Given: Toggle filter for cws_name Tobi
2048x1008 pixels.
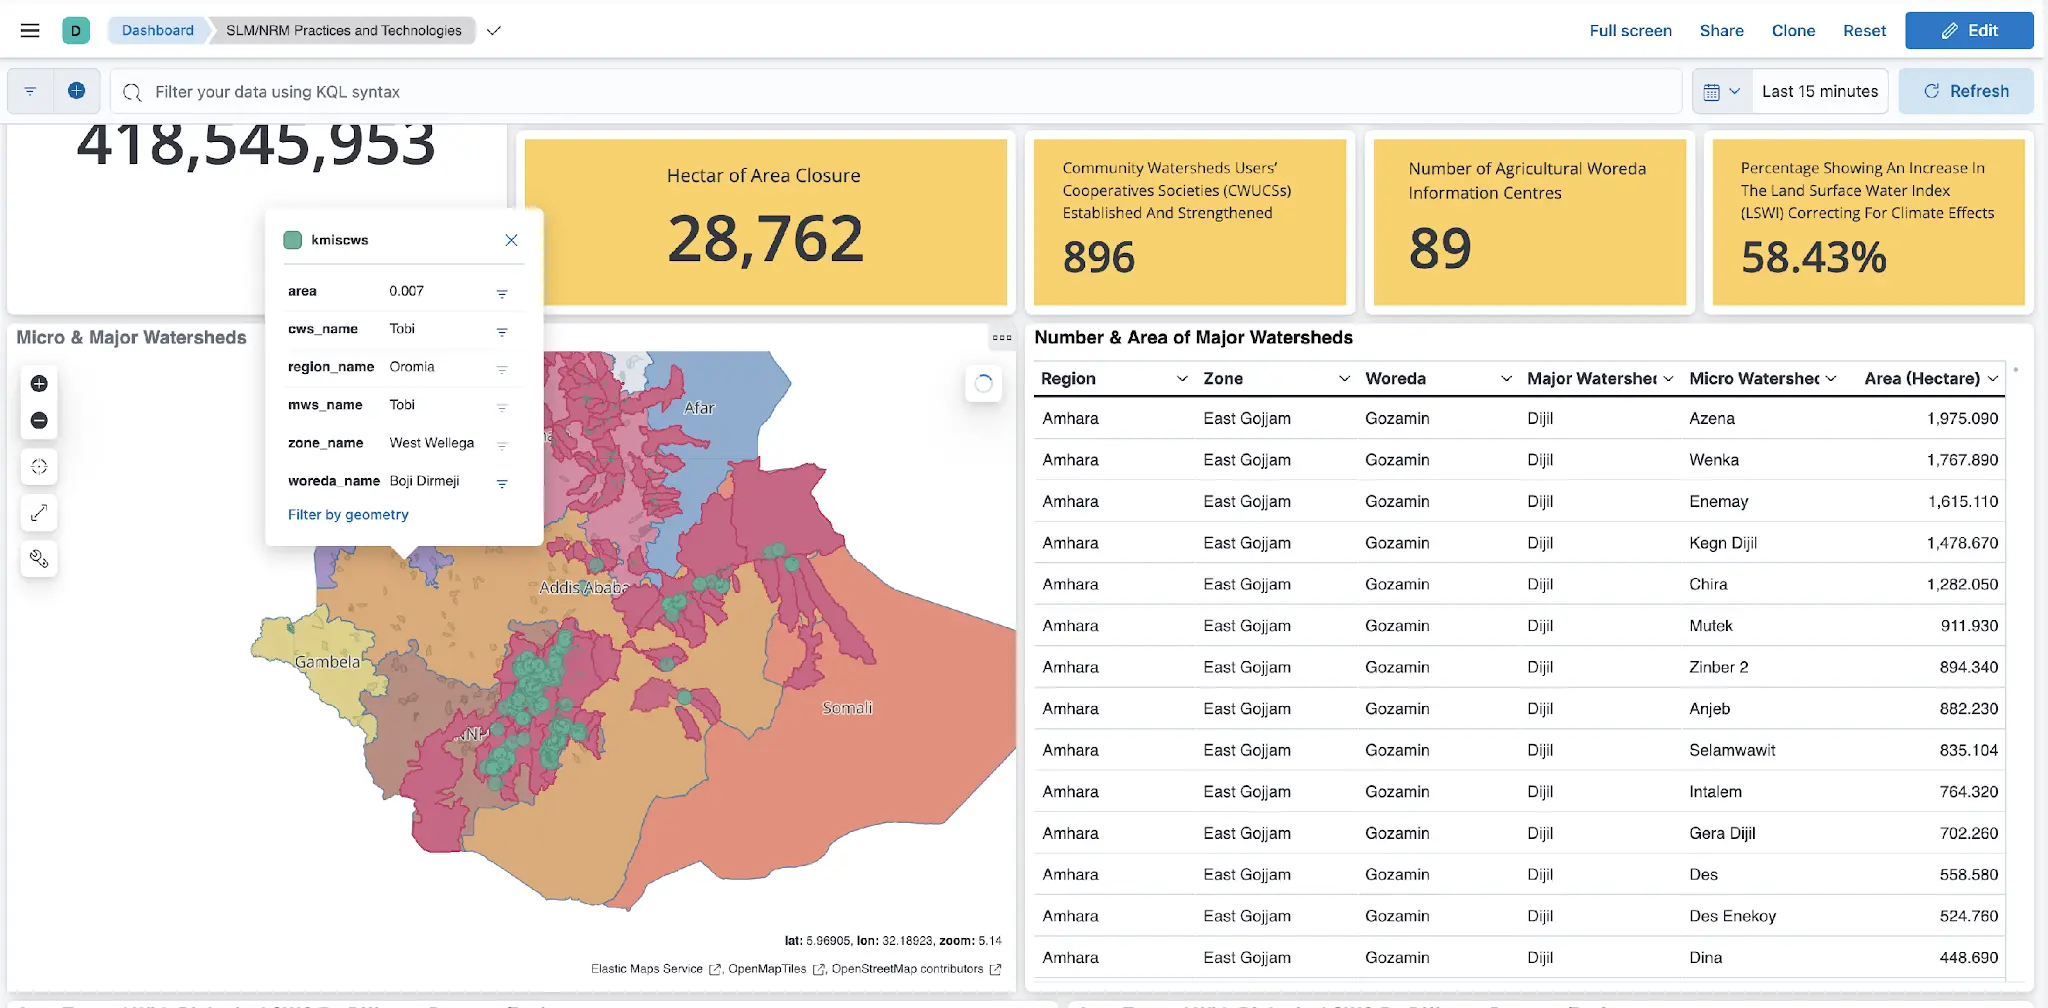Looking at the screenshot, I should pos(502,331).
